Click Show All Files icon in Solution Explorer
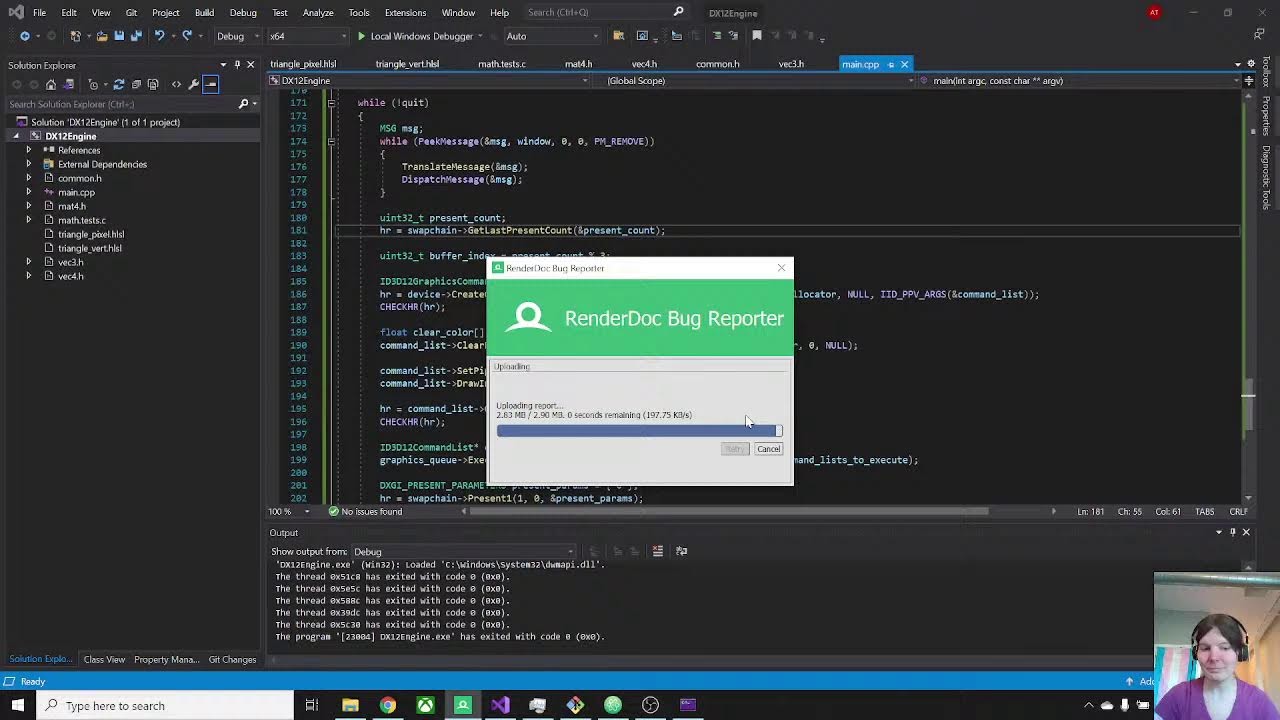Viewport: 1280px width, 720px height. click(x=155, y=84)
